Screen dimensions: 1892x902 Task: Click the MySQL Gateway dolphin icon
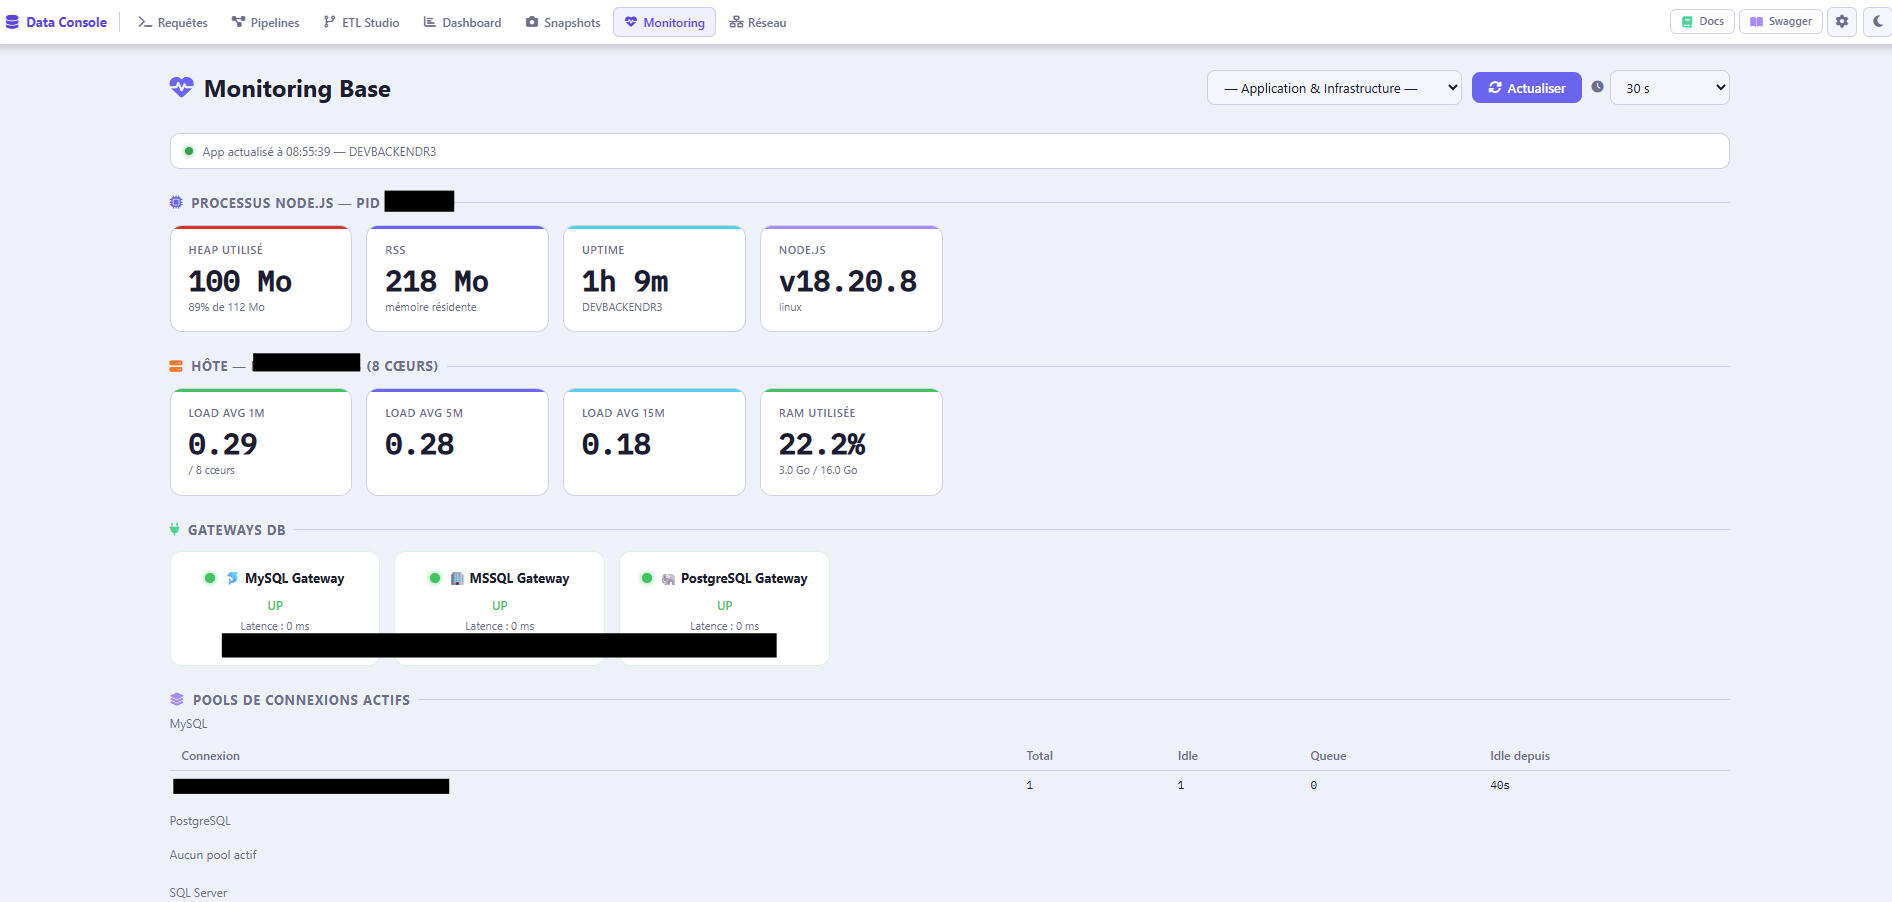[232, 578]
